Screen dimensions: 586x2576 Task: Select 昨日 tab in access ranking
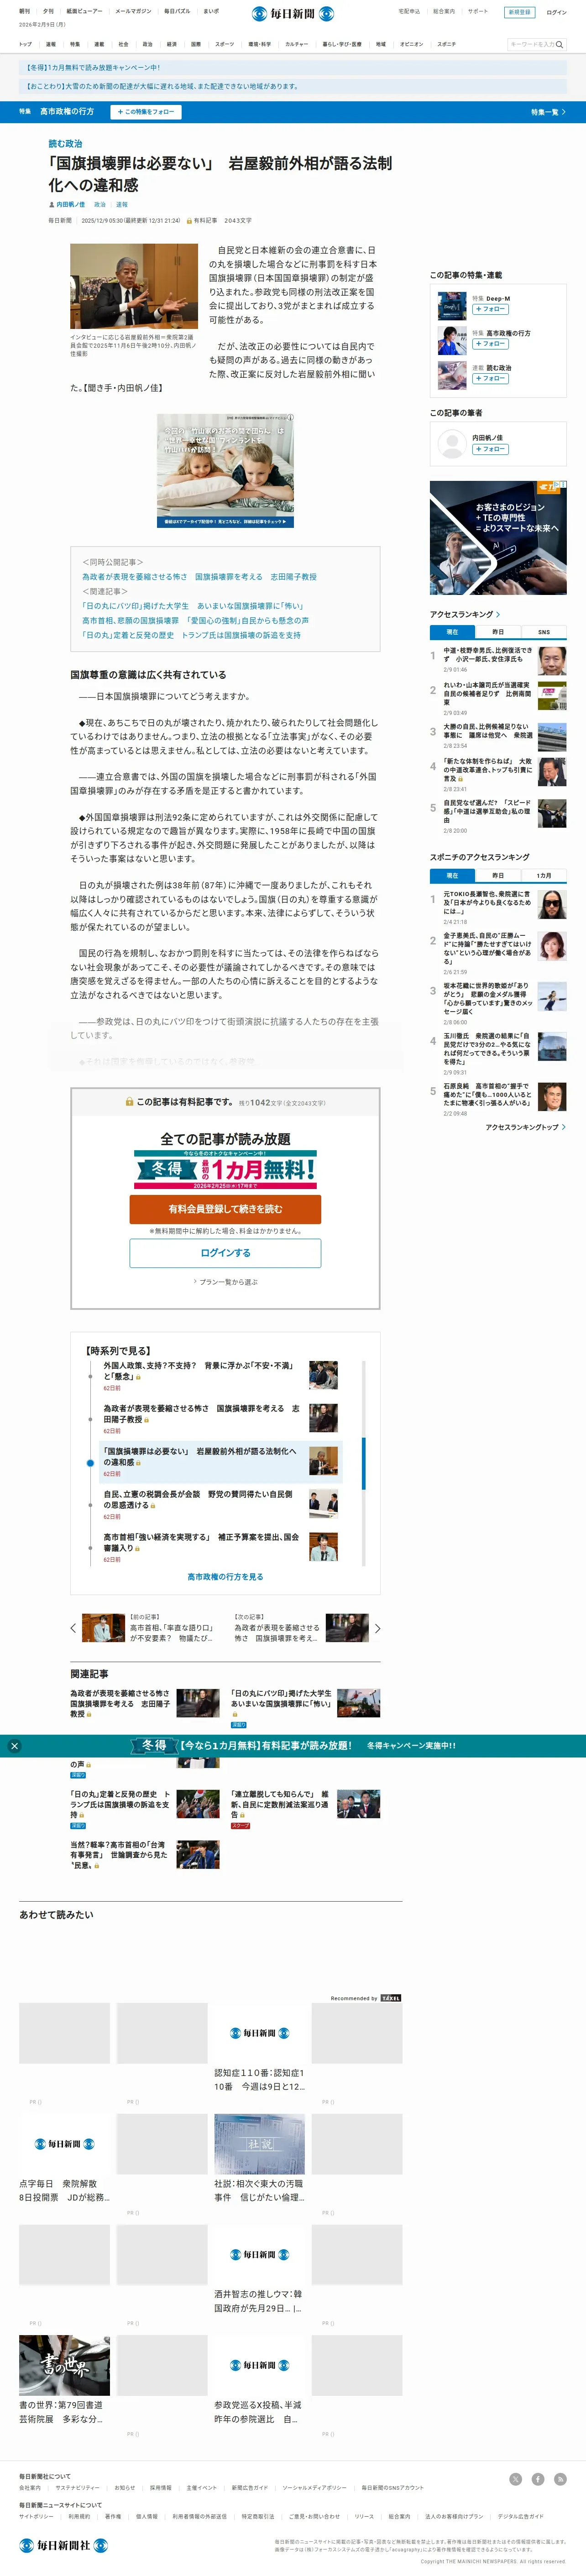coord(498,632)
